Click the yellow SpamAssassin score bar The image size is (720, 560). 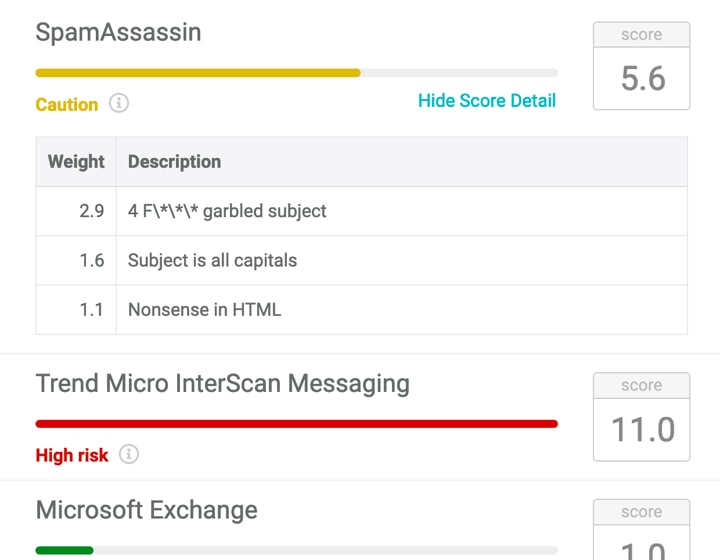click(198, 73)
